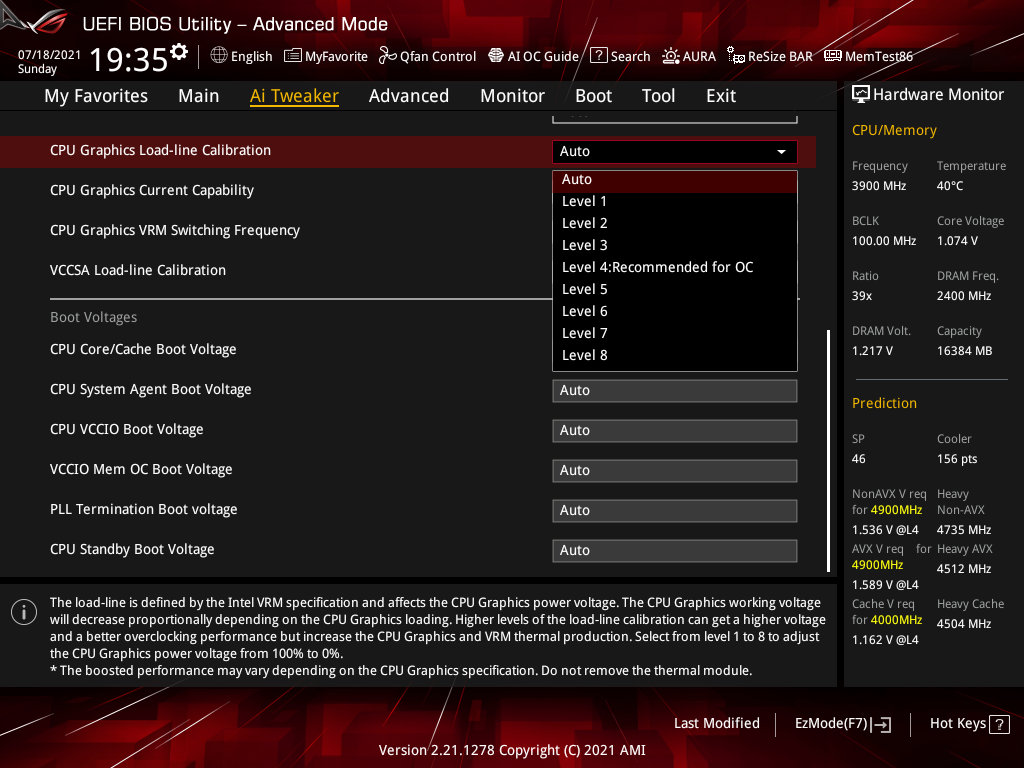Click the Hardware Monitor panel icon
Image resolution: width=1024 pixels, height=768 pixels.
pyautogui.click(x=861, y=93)
